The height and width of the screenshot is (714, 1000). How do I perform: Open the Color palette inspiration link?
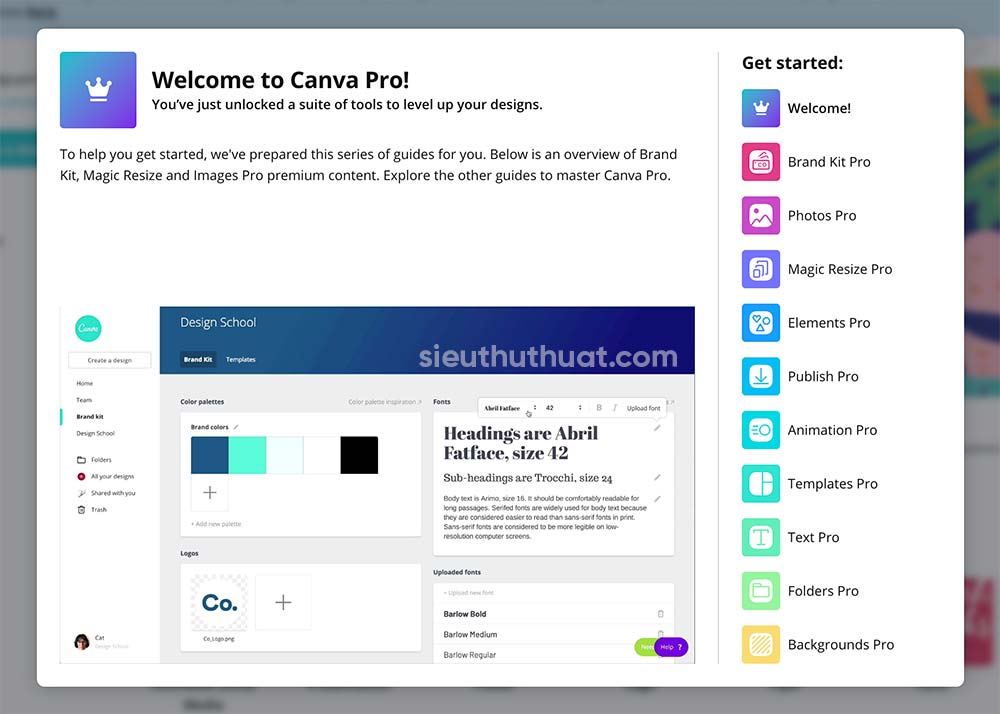point(385,402)
